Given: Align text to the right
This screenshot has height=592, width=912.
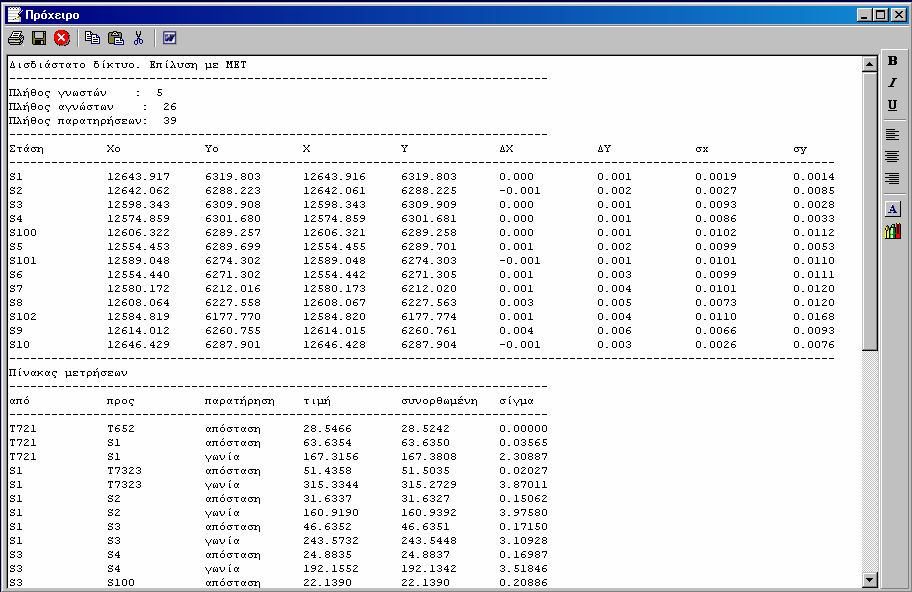Looking at the screenshot, I should click(892, 179).
